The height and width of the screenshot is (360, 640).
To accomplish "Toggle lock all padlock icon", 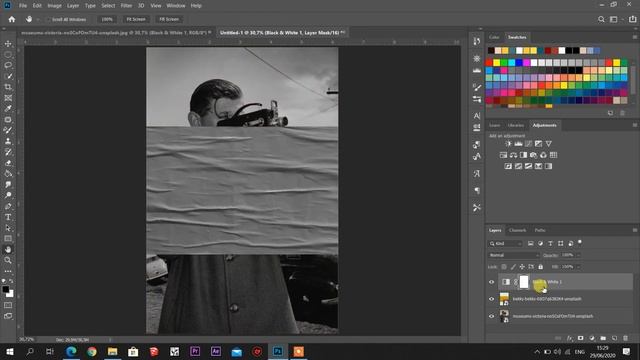I will click(540, 267).
